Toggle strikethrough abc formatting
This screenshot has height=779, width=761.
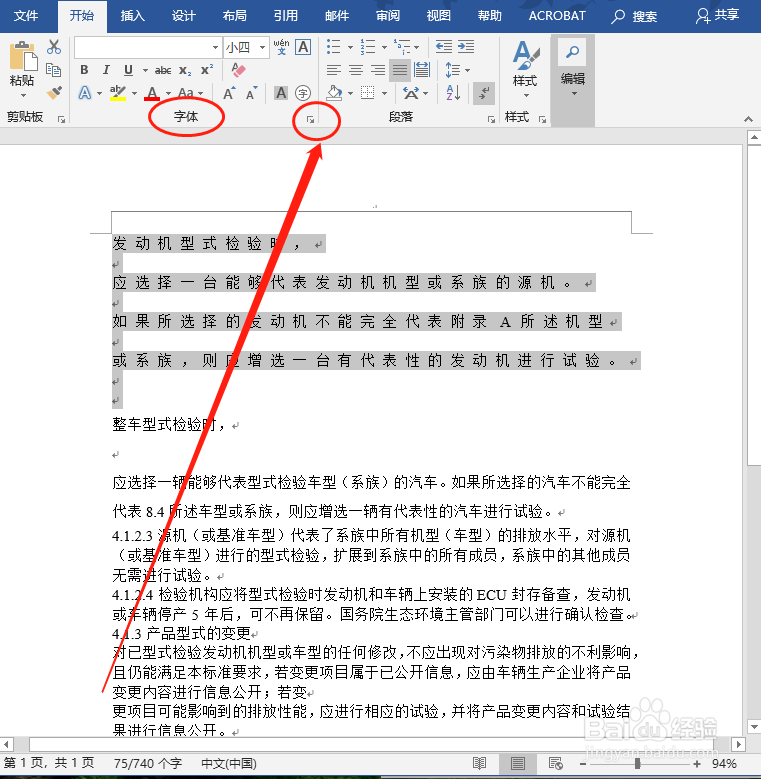(x=162, y=71)
